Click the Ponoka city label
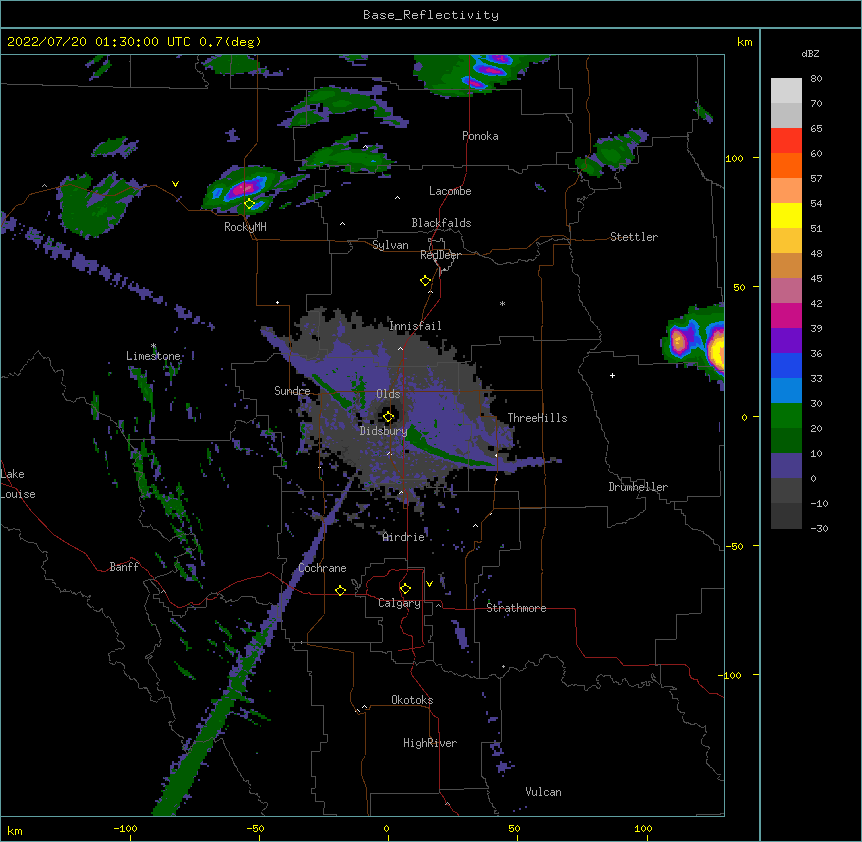The image size is (862, 842). coord(480,136)
